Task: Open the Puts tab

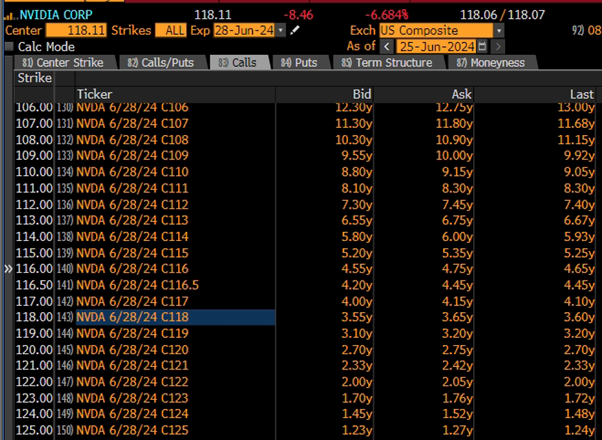Action: point(300,63)
